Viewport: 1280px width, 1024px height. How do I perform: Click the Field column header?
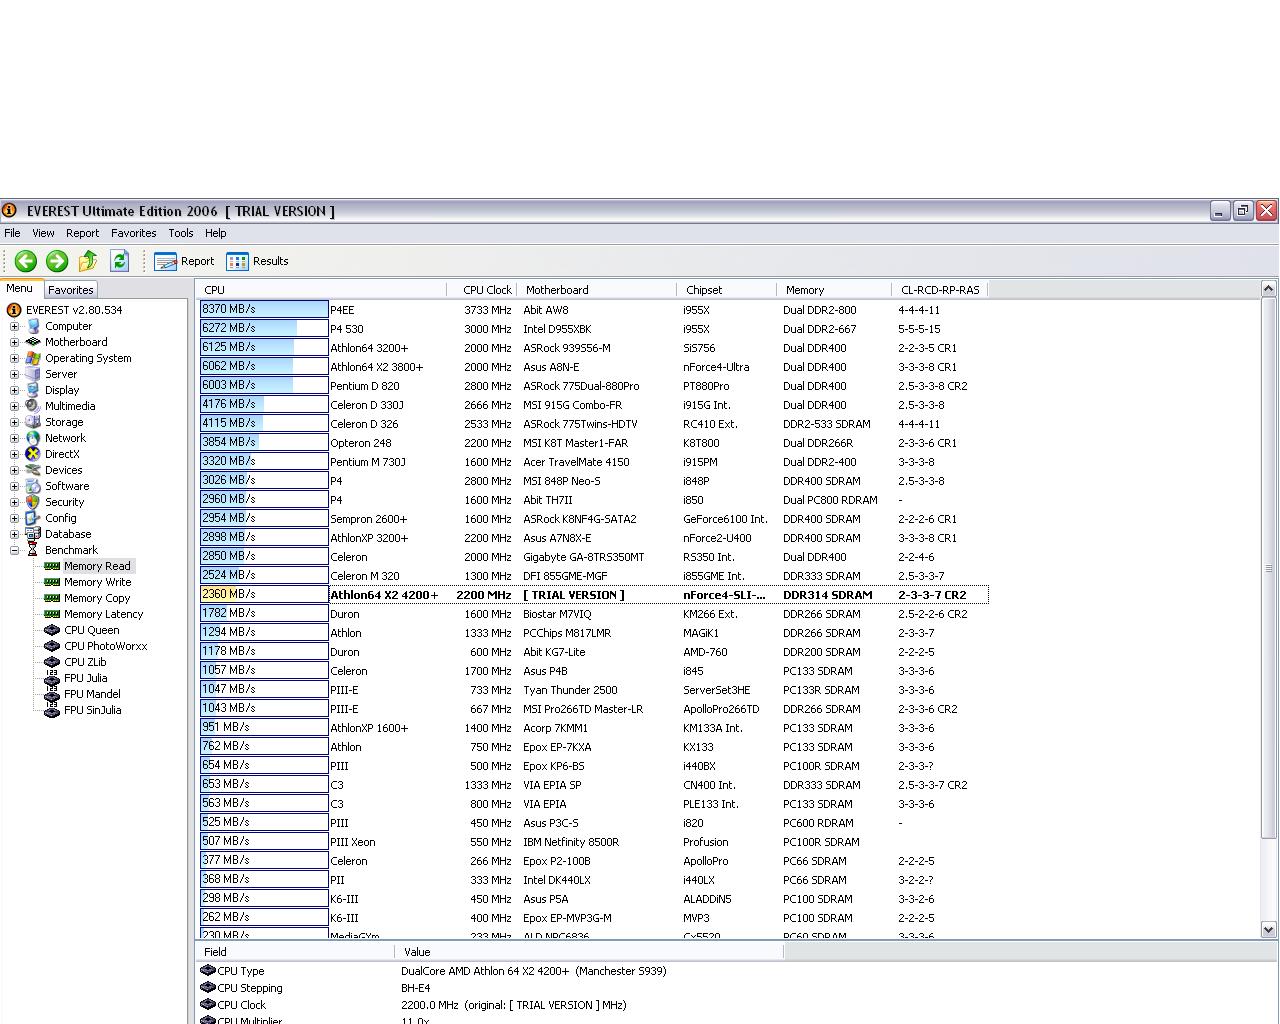click(x=295, y=952)
